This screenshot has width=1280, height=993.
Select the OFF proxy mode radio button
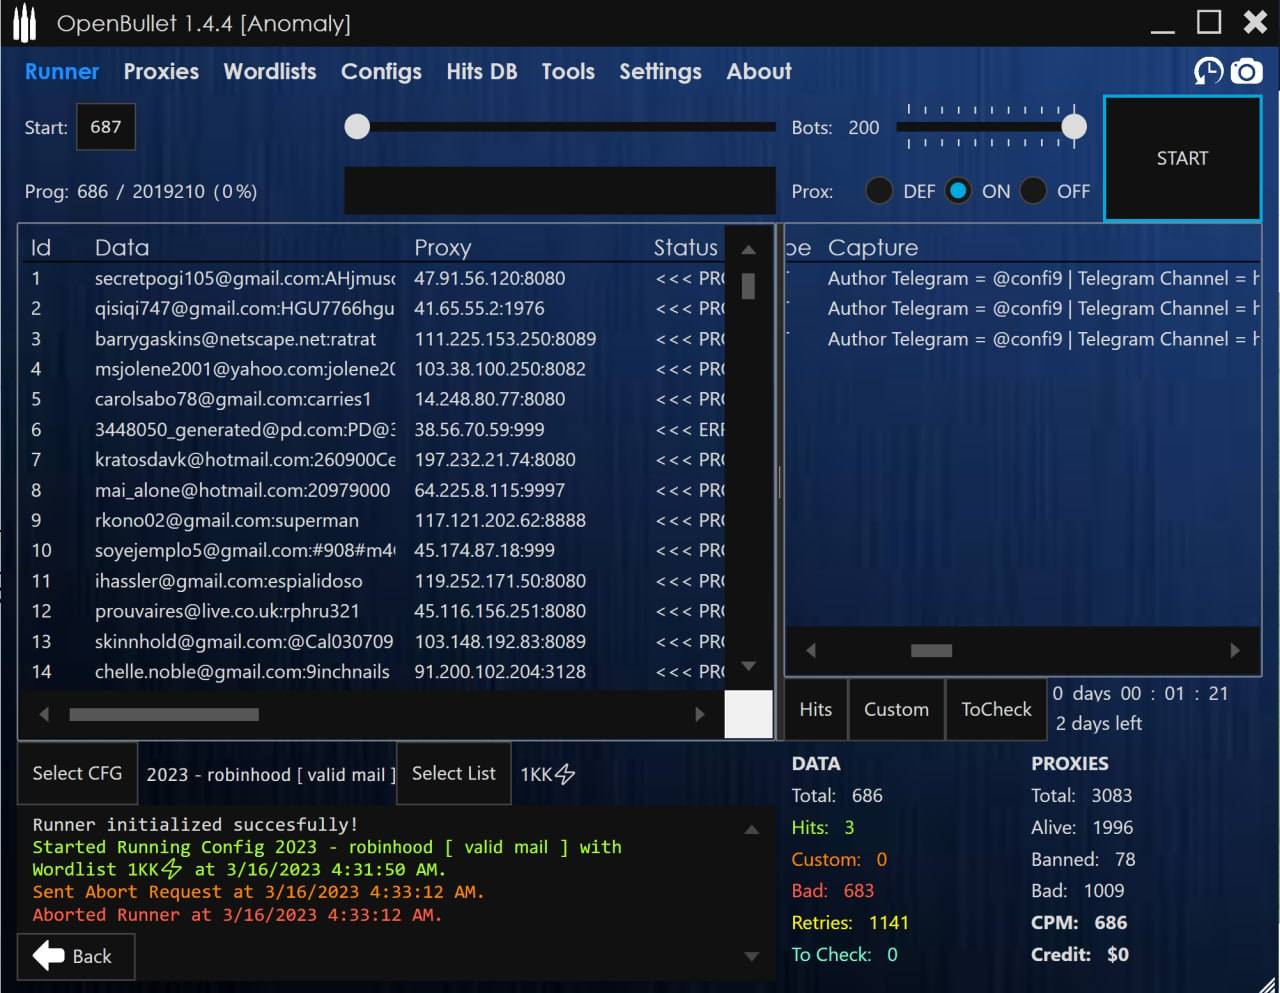[x=1033, y=190]
